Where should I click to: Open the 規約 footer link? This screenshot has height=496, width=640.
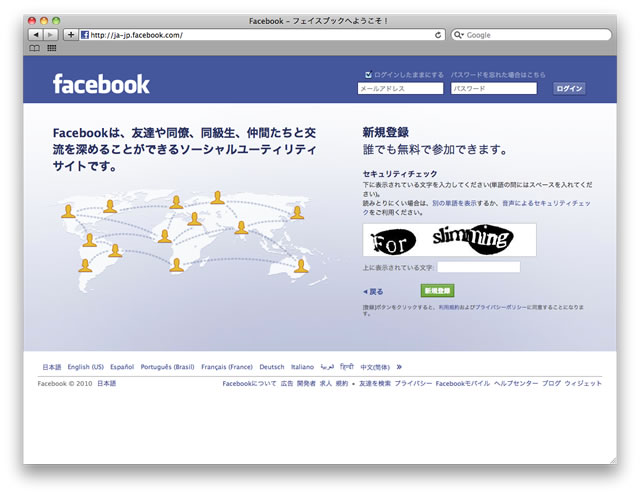(342, 383)
